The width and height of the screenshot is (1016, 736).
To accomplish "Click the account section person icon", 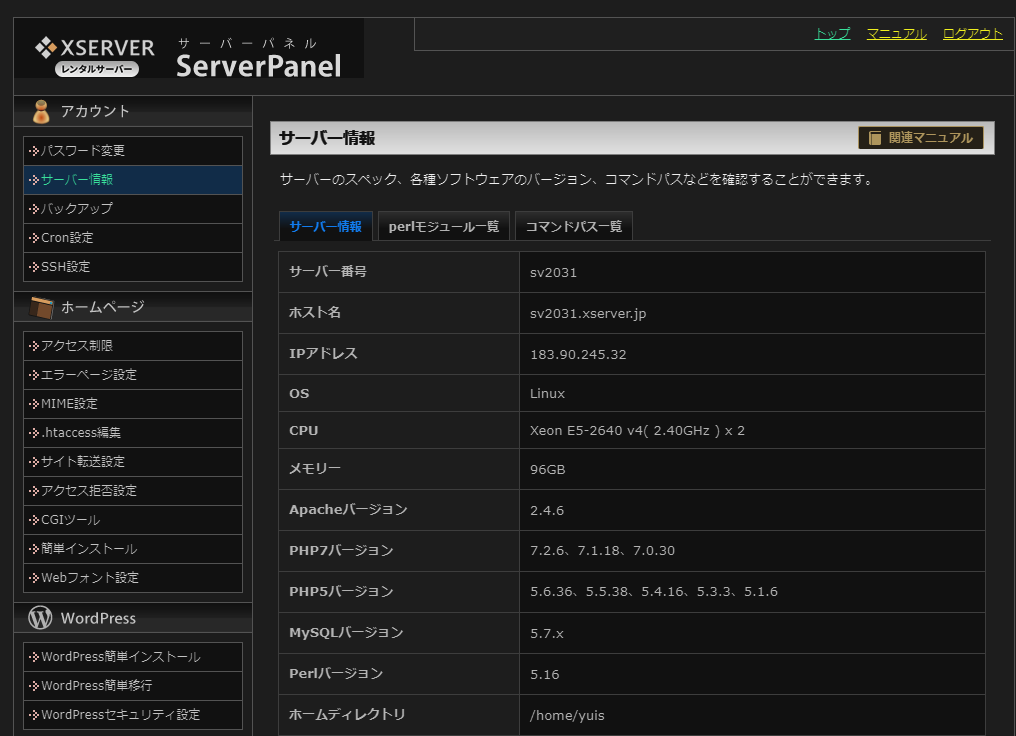I will [x=41, y=111].
